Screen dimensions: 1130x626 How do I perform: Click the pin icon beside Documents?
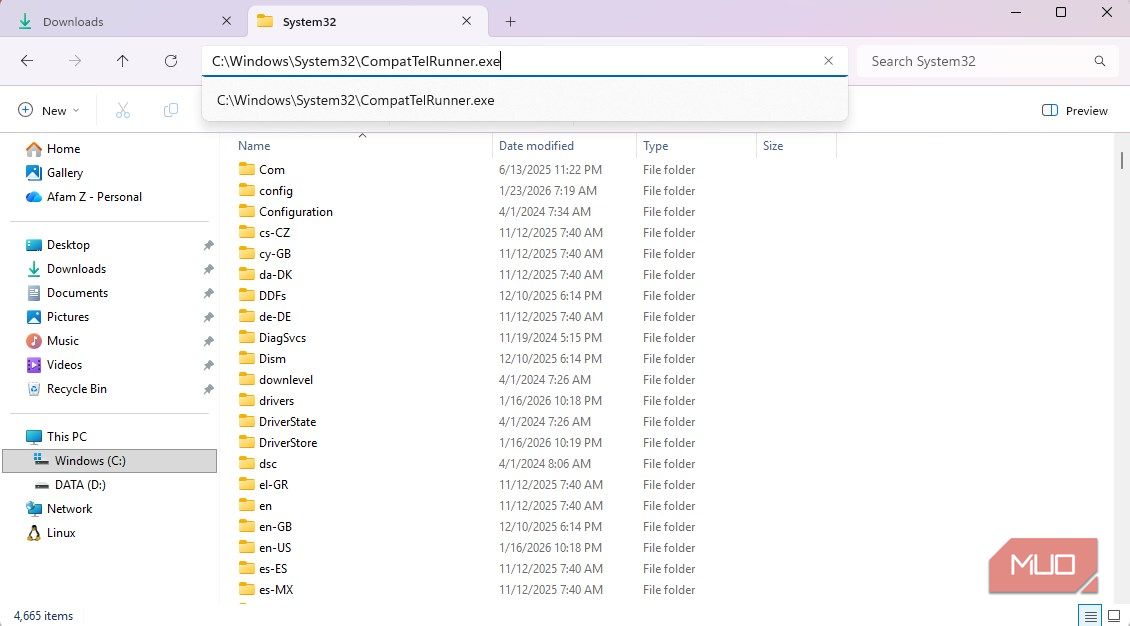208,293
